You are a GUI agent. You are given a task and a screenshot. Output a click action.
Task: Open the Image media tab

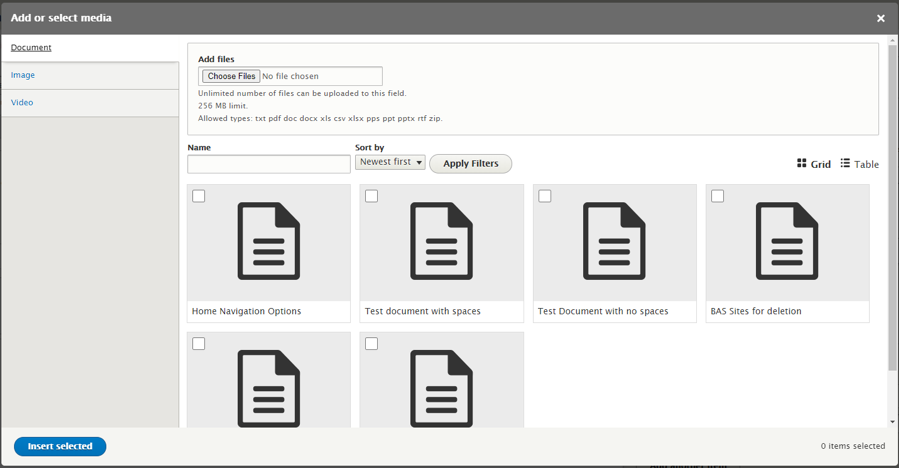23,75
